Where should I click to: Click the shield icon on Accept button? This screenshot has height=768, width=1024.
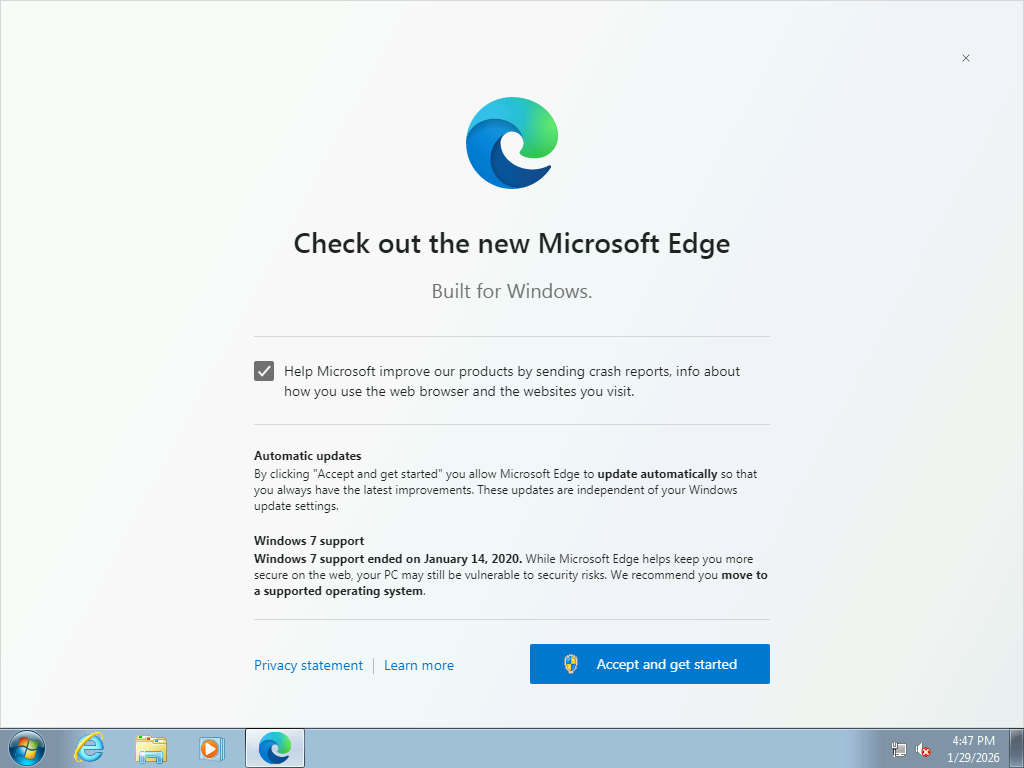571,664
